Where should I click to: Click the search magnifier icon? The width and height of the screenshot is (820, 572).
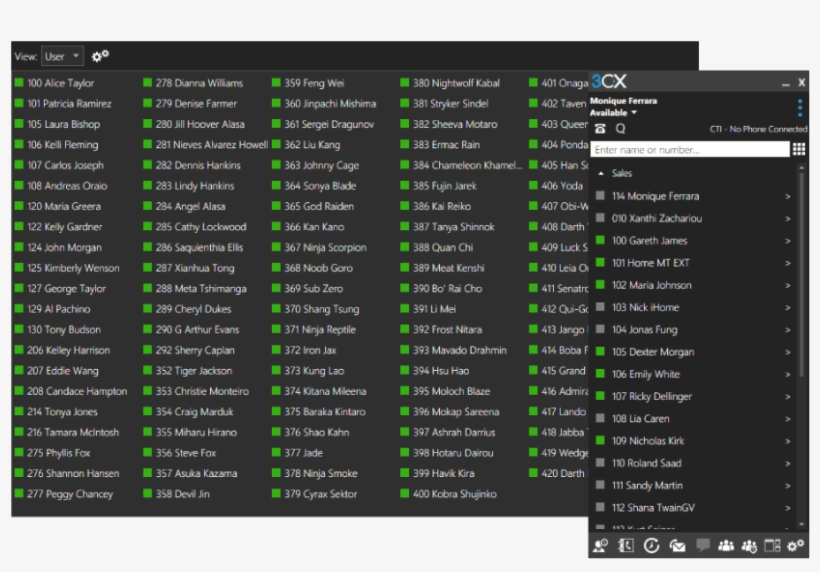pyautogui.click(x=620, y=129)
